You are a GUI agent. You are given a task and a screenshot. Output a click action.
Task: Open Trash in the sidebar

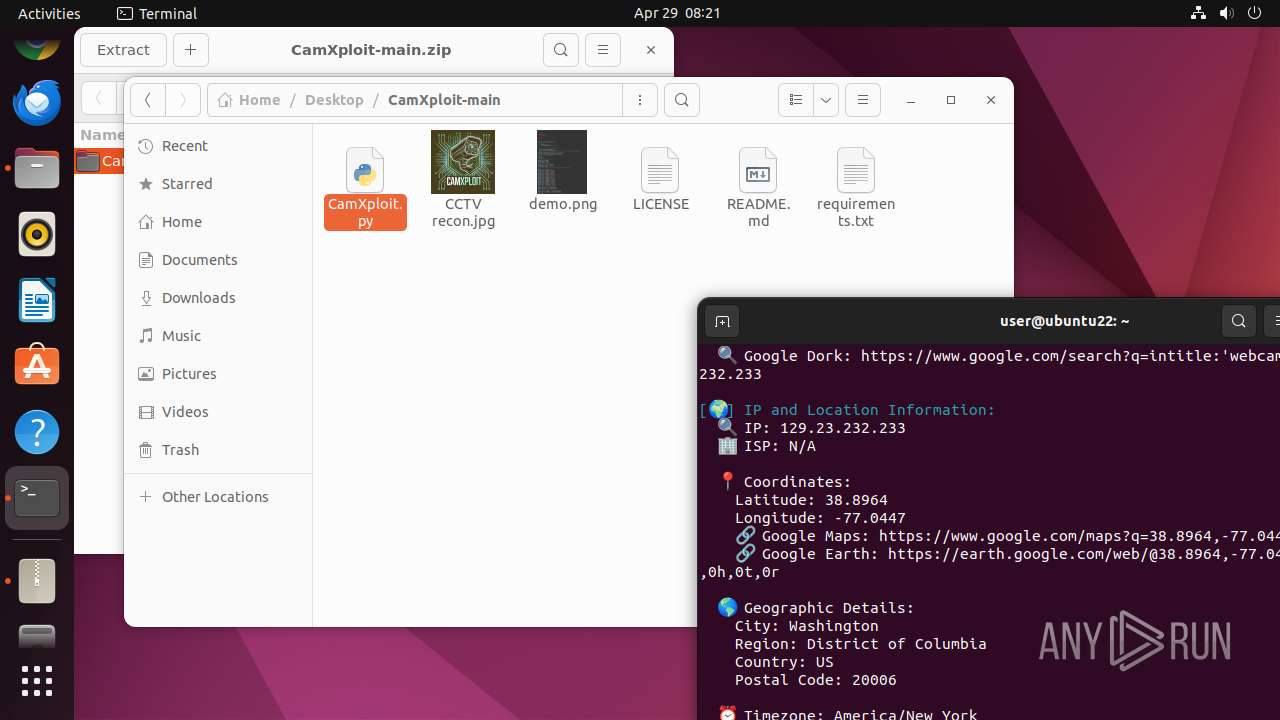pyautogui.click(x=218, y=450)
